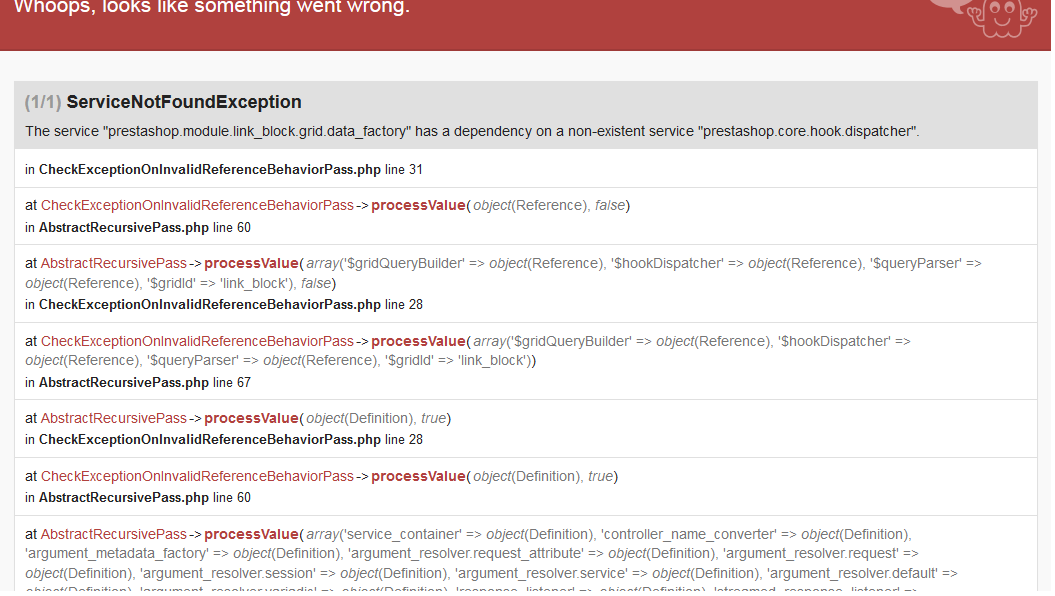
Task: Click the 'argument_resolver.session' argument text
Action: [227, 573]
